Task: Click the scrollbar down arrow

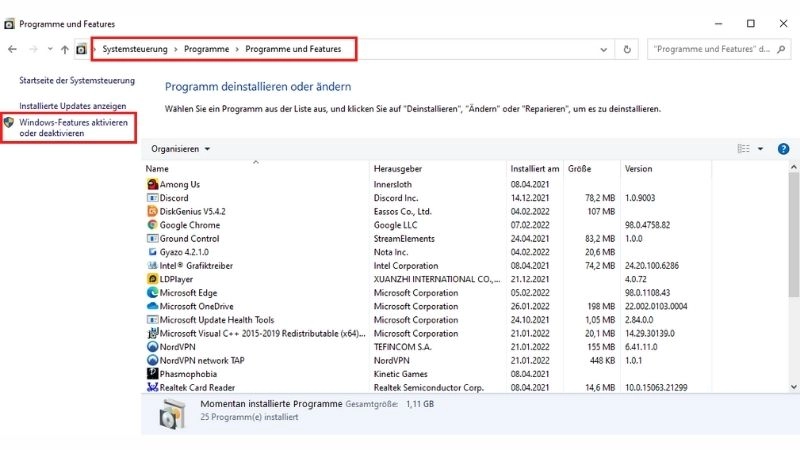Action: pyautogui.click(x=793, y=387)
